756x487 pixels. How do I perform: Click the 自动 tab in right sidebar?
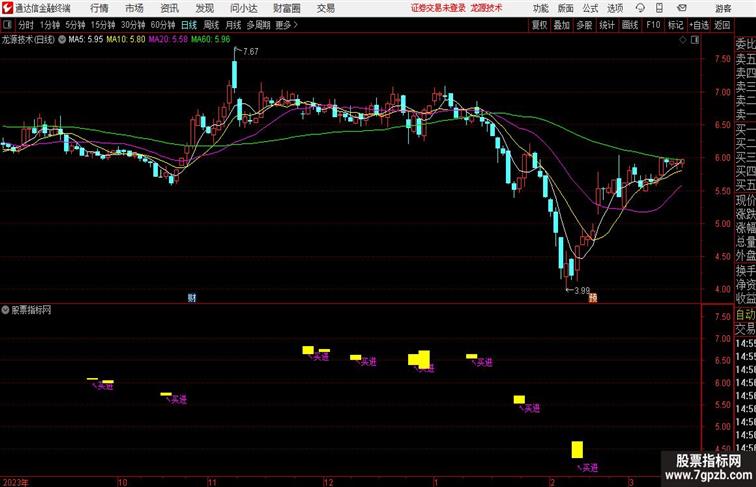pos(745,315)
